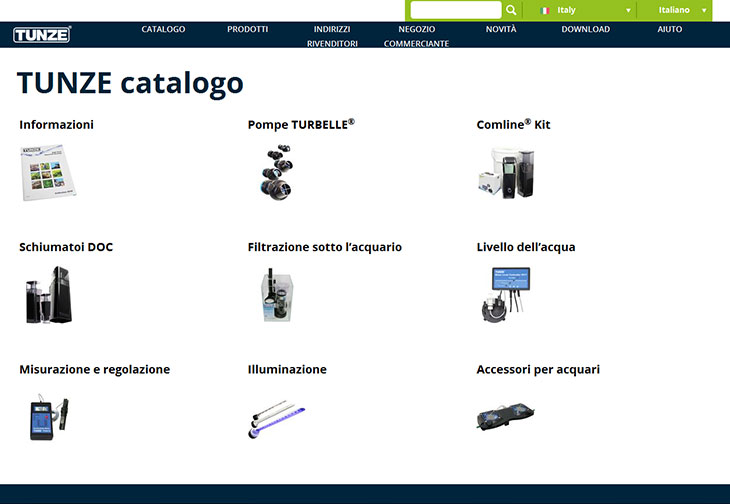
Task: Follow the Informazioni heading link
Action: pyautogui.click(x=56, y=125)
